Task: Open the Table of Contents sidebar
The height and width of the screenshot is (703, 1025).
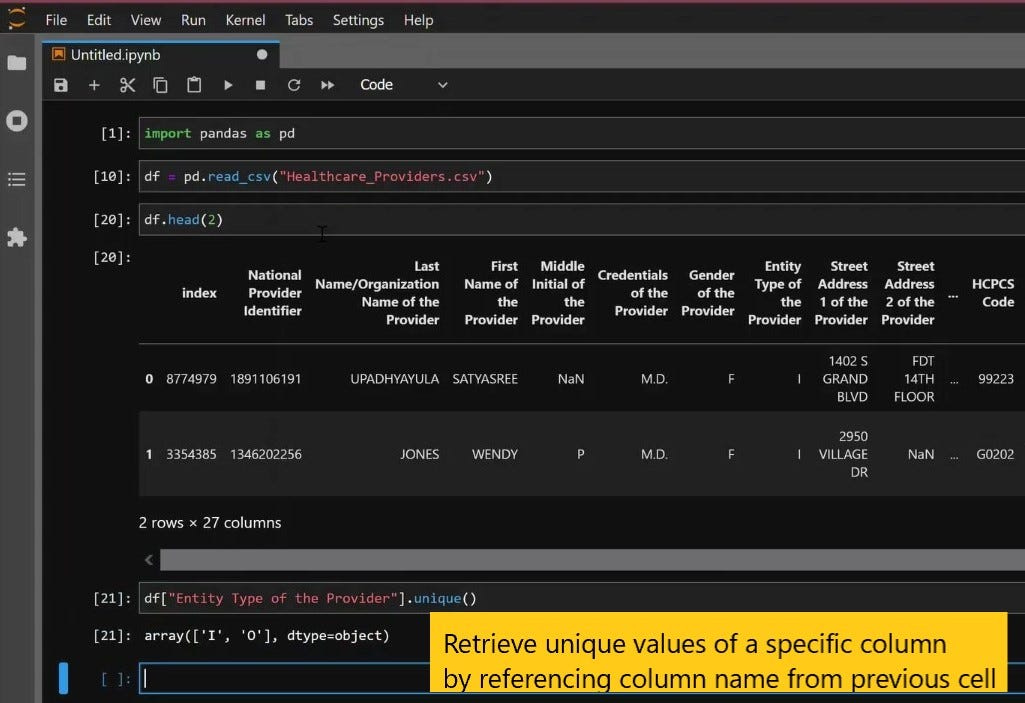Action: tap(17, 180)
